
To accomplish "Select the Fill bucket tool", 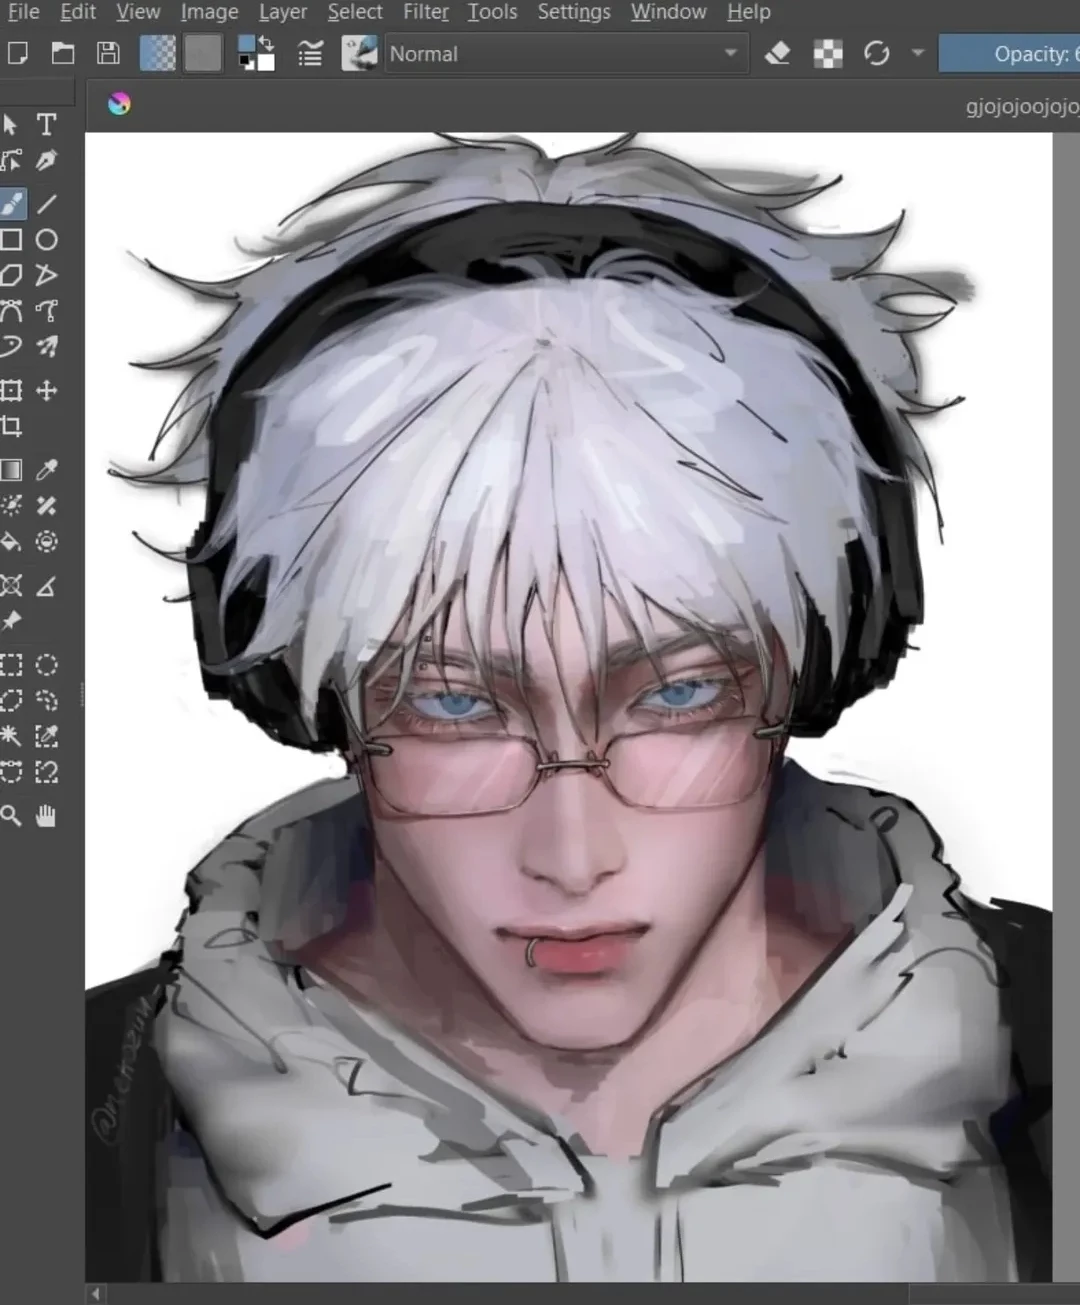I will 12,542.
